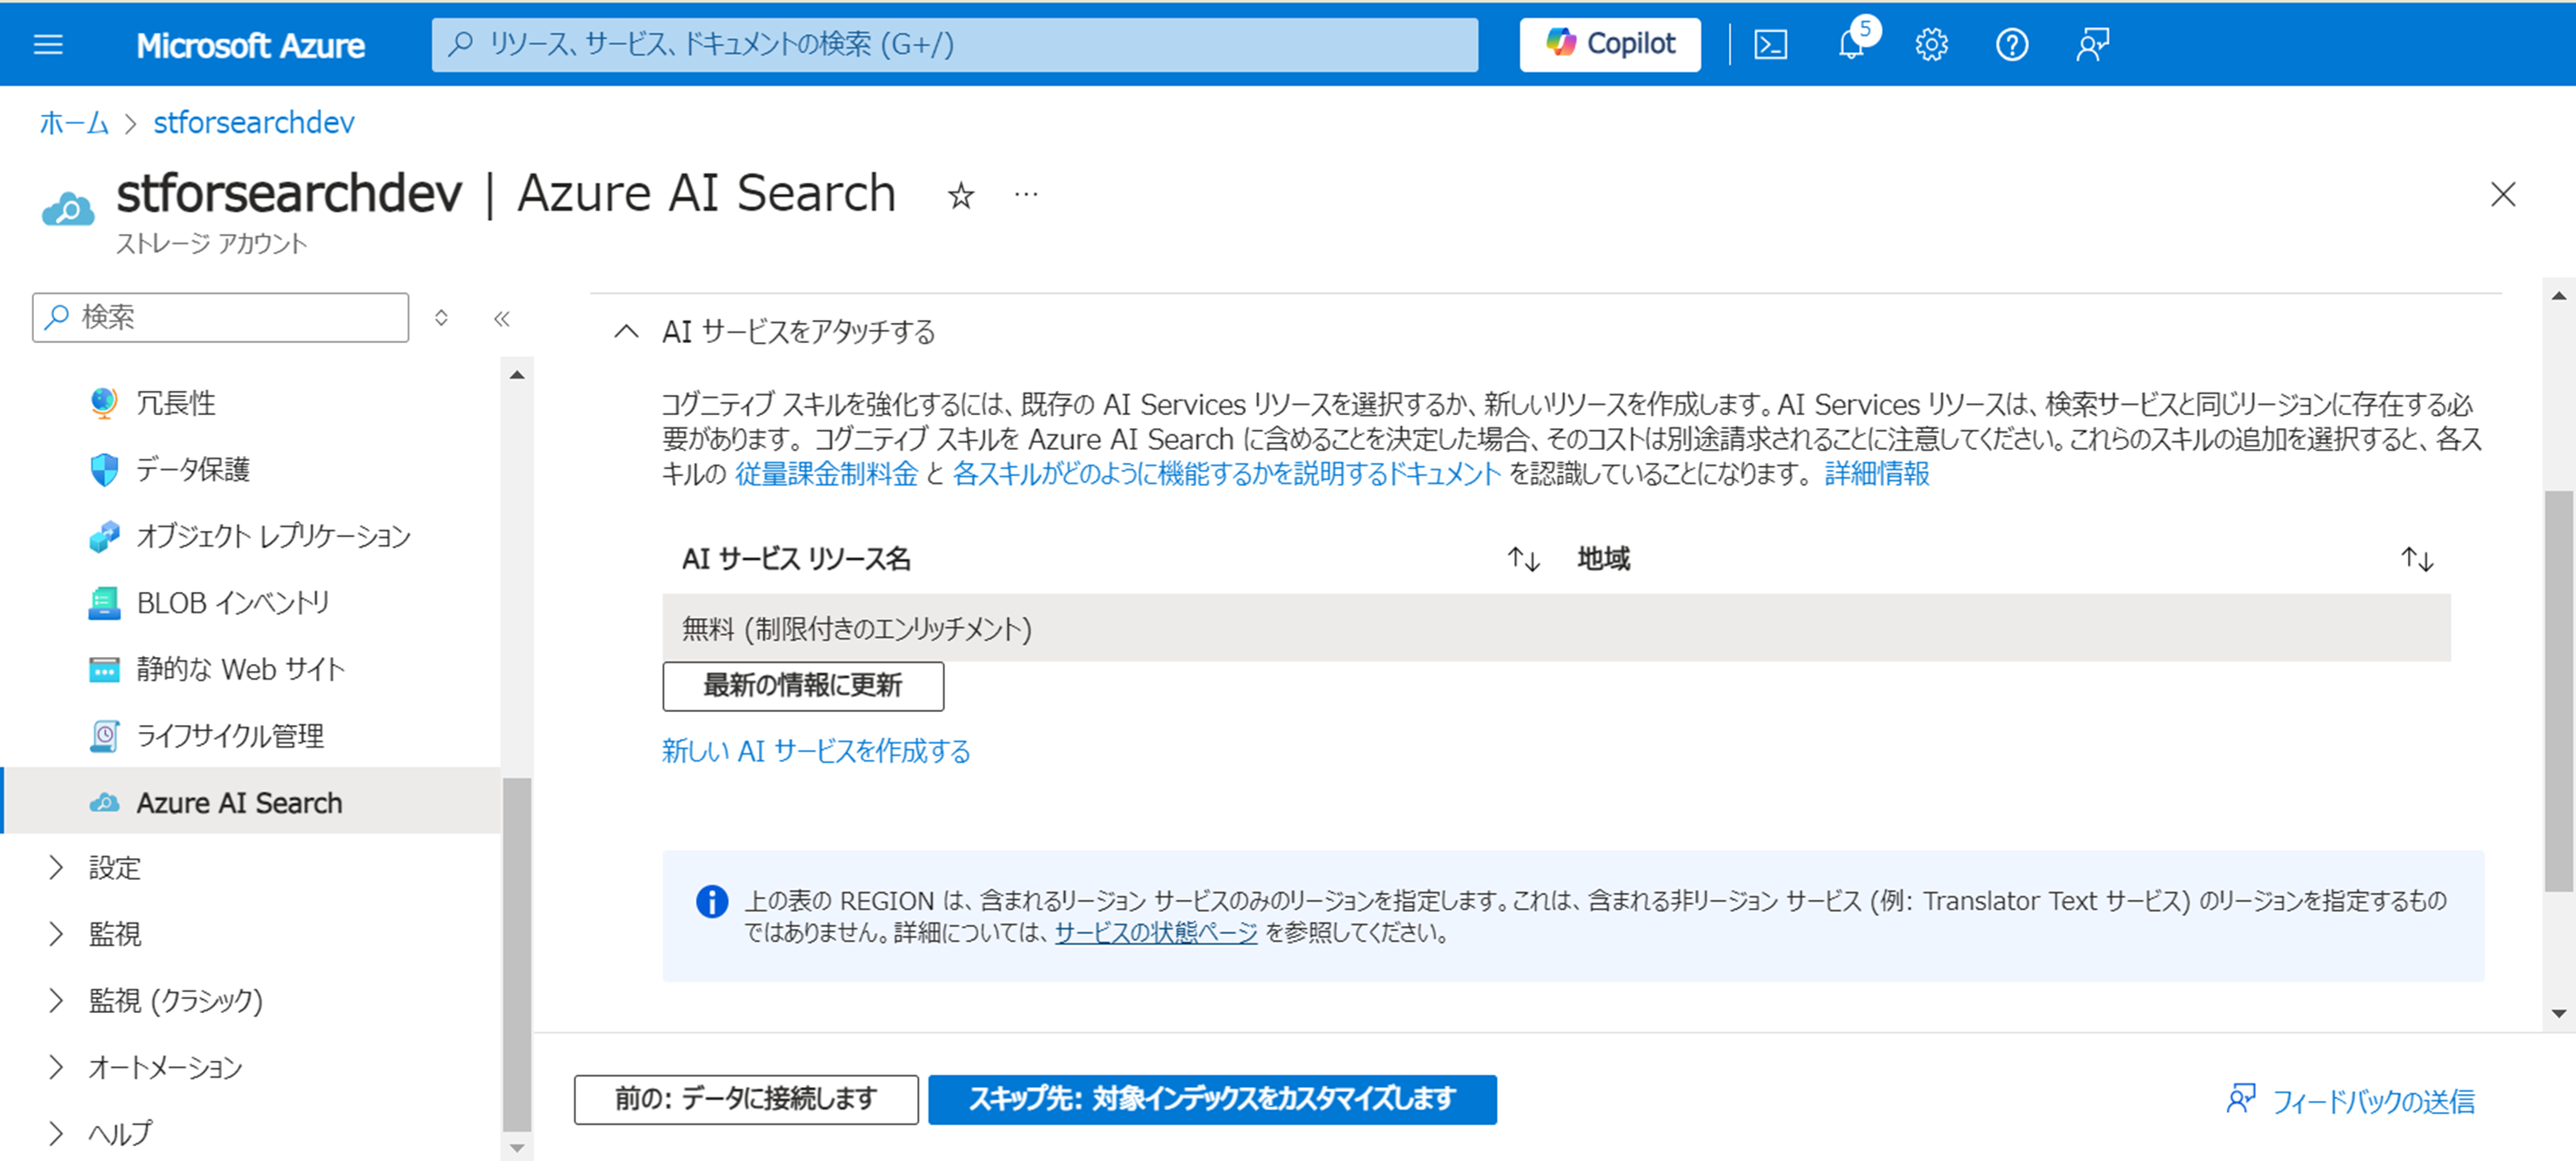Sort by 地域 column arrows
This screenshot has height=1161, width=2576.
point(2417,559)
